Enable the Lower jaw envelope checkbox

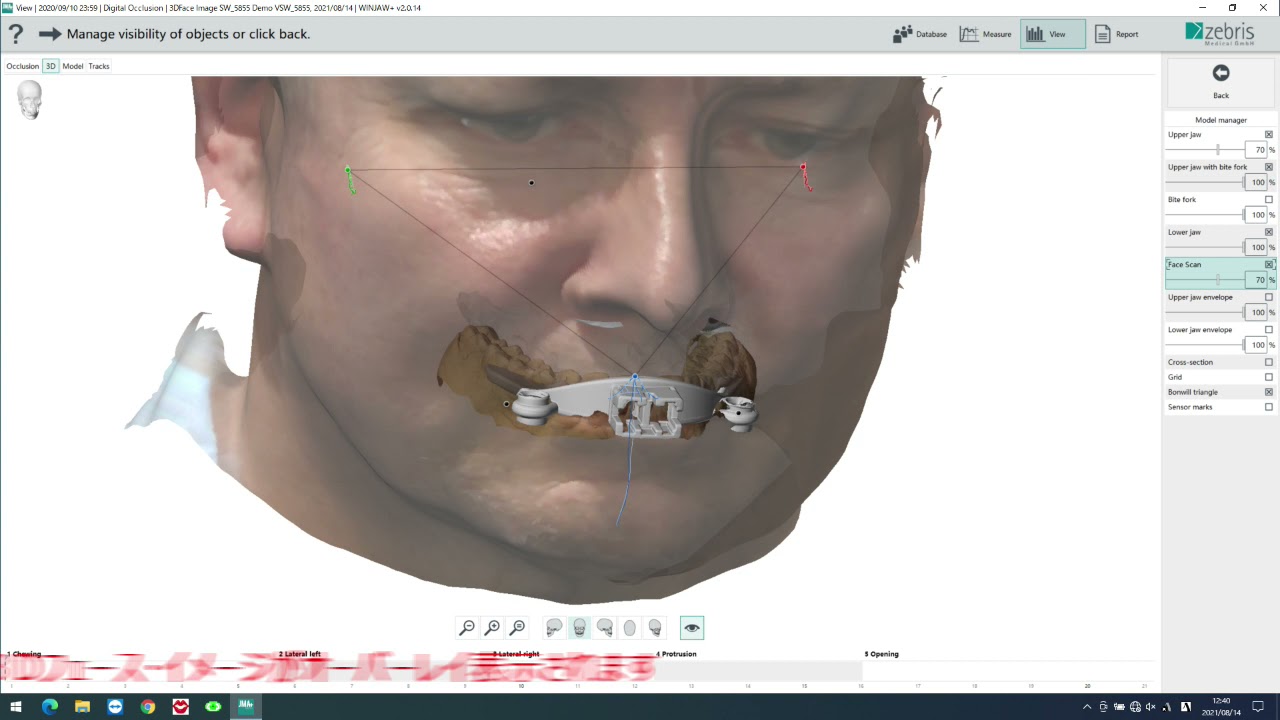tap(1269, 329)
